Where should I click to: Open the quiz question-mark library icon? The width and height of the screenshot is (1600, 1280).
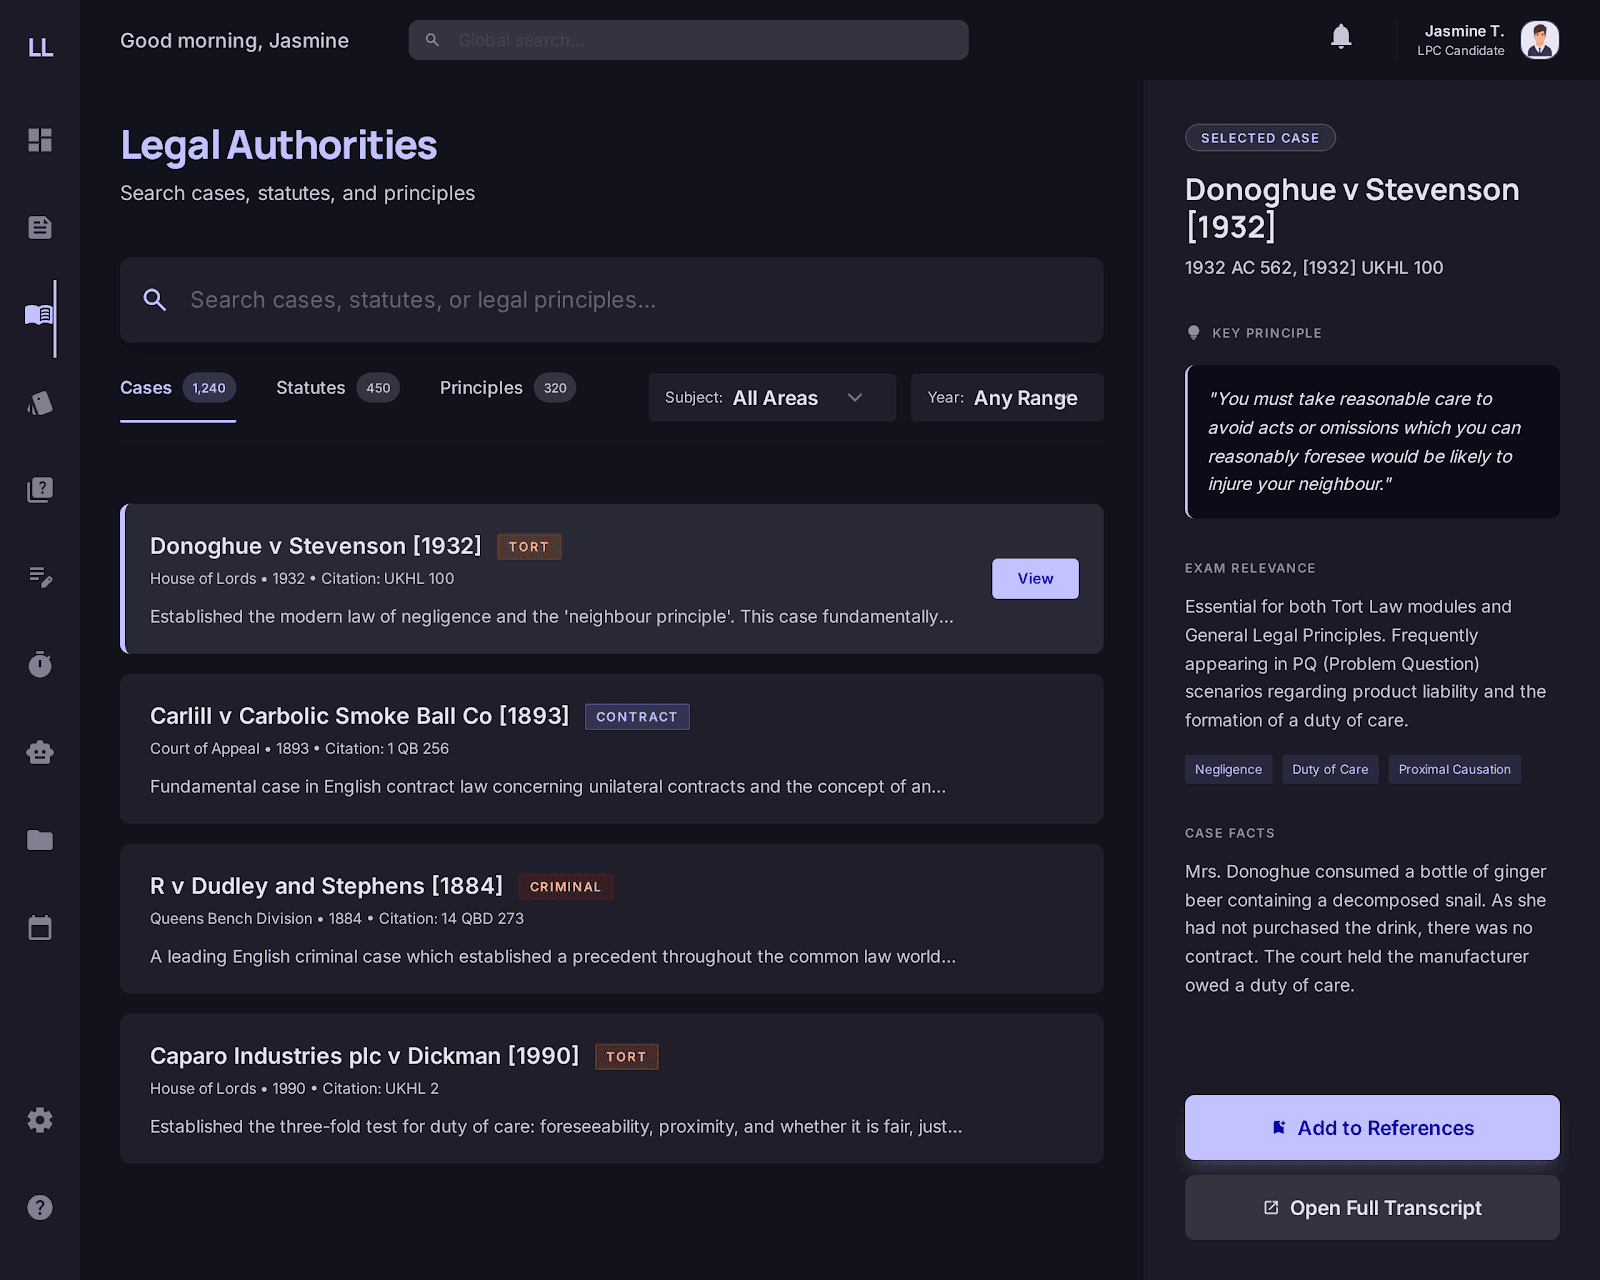(40, 490)
